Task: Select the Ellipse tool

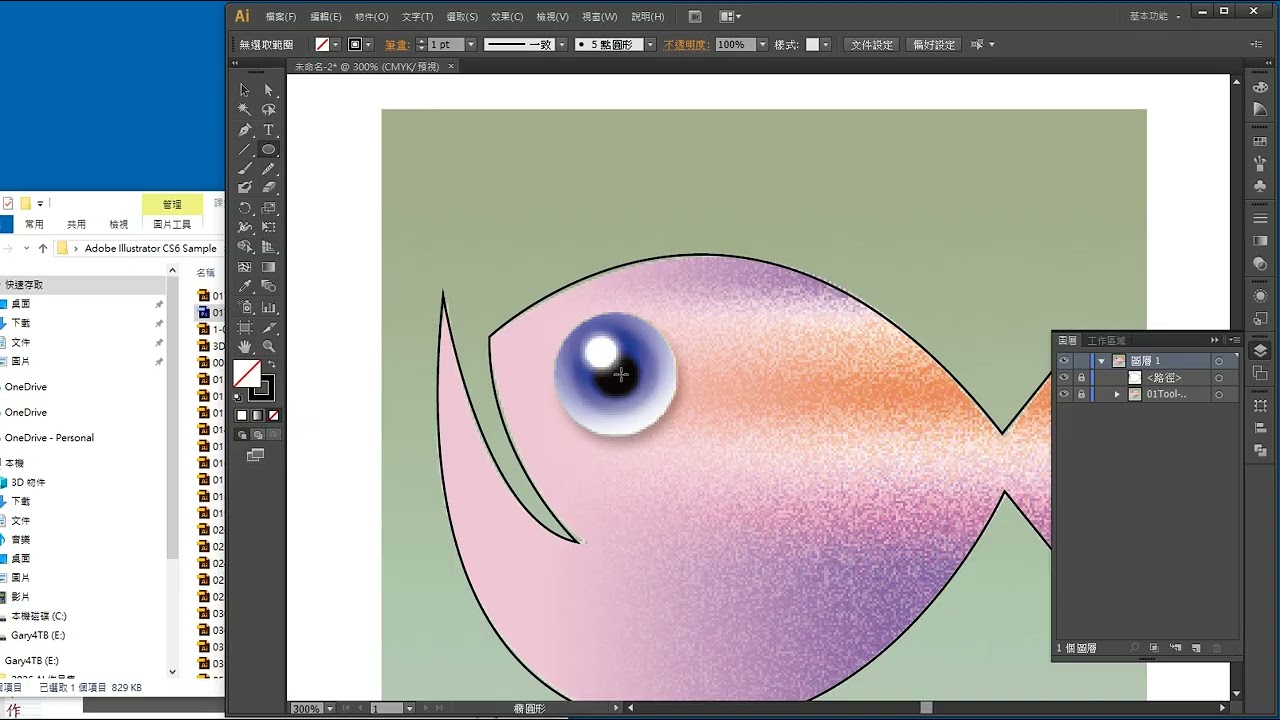Action: point(269,149)
